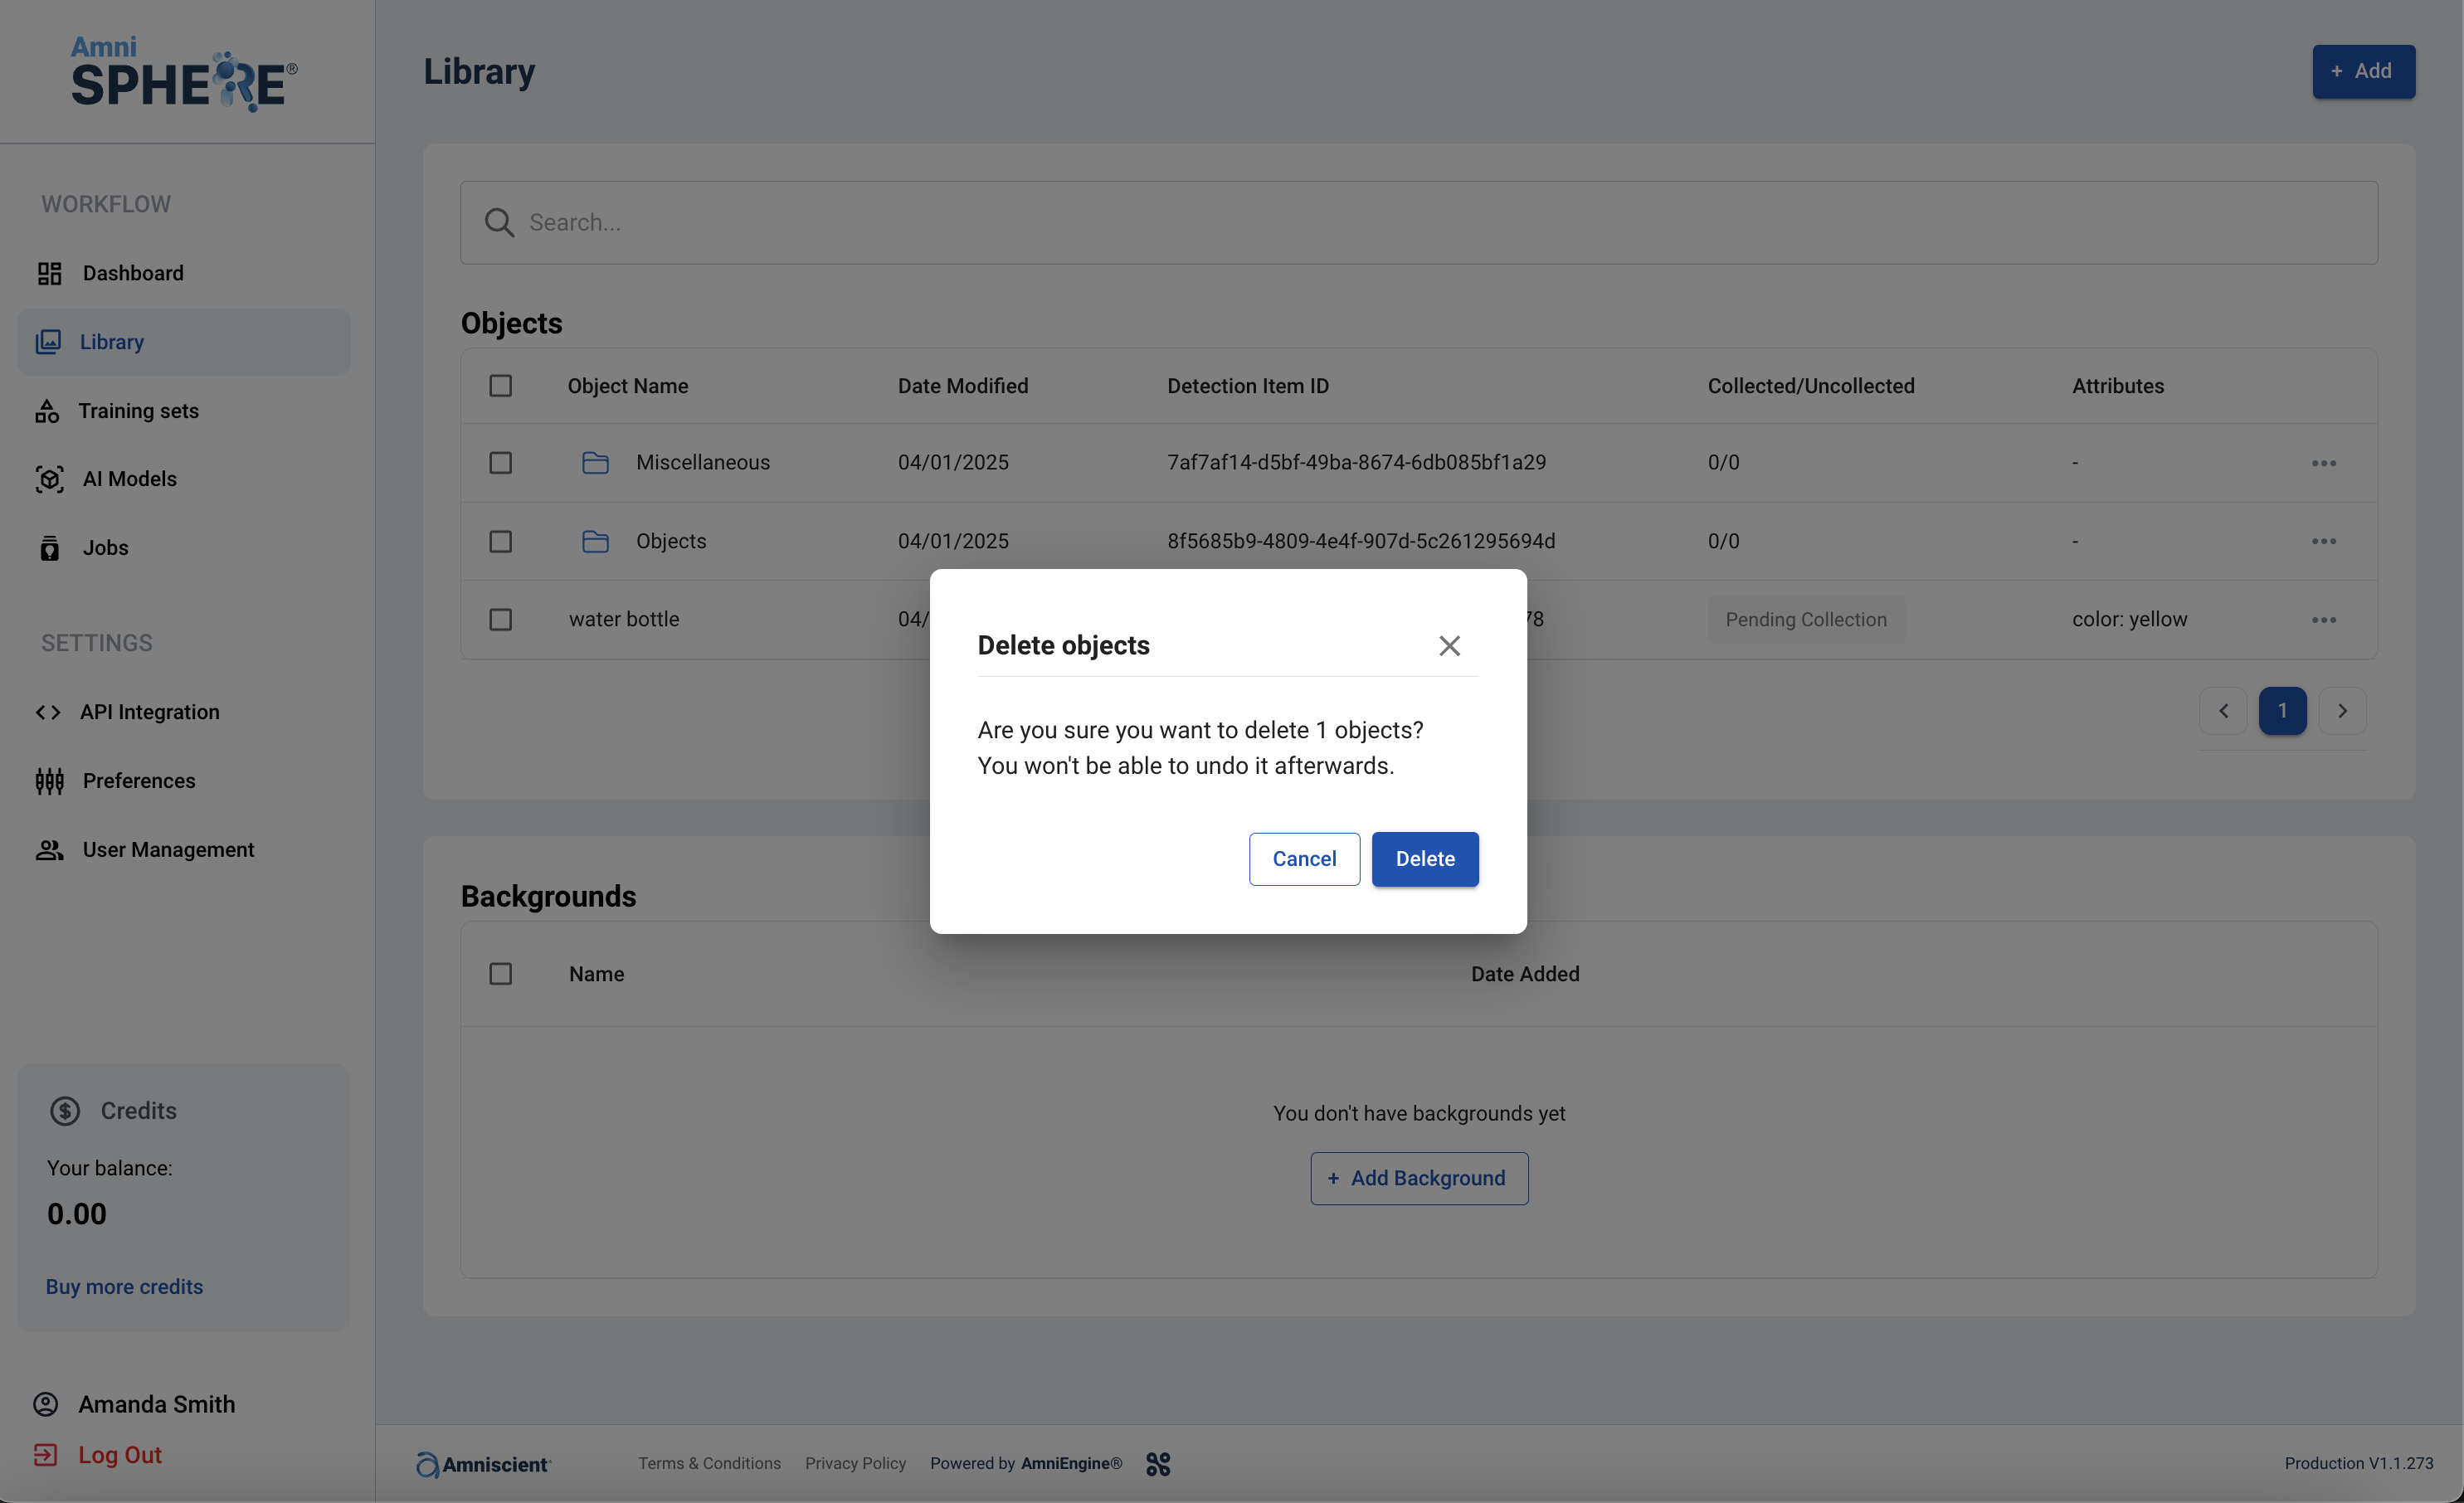Click the Dashboard grid icon
The image size is (2464, 1503).
[49, 273]
